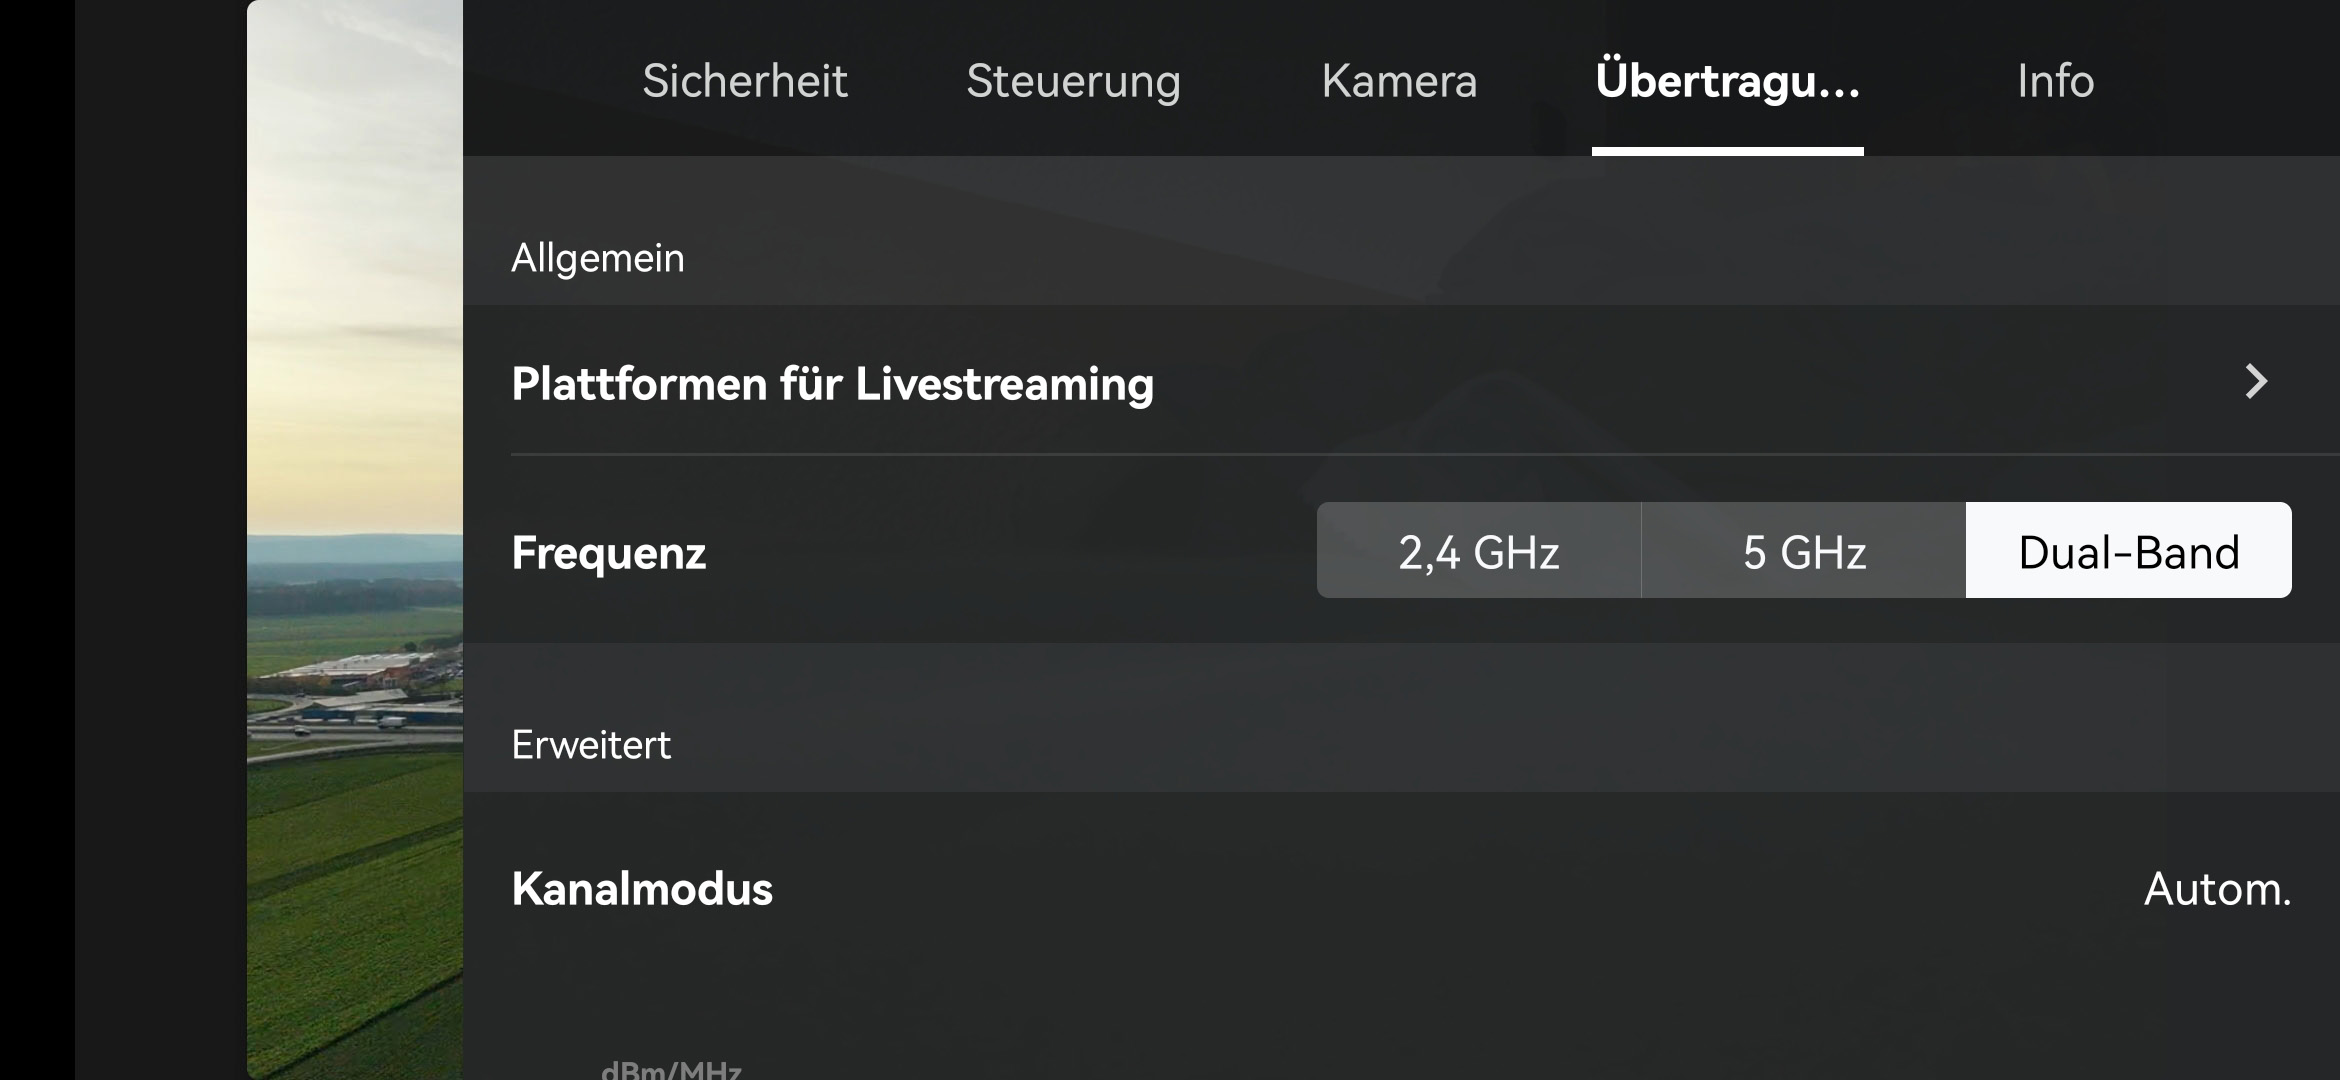Tap the Kanalmodus setting label
Screen dimensions: 2340x1080
coord(642,889)
